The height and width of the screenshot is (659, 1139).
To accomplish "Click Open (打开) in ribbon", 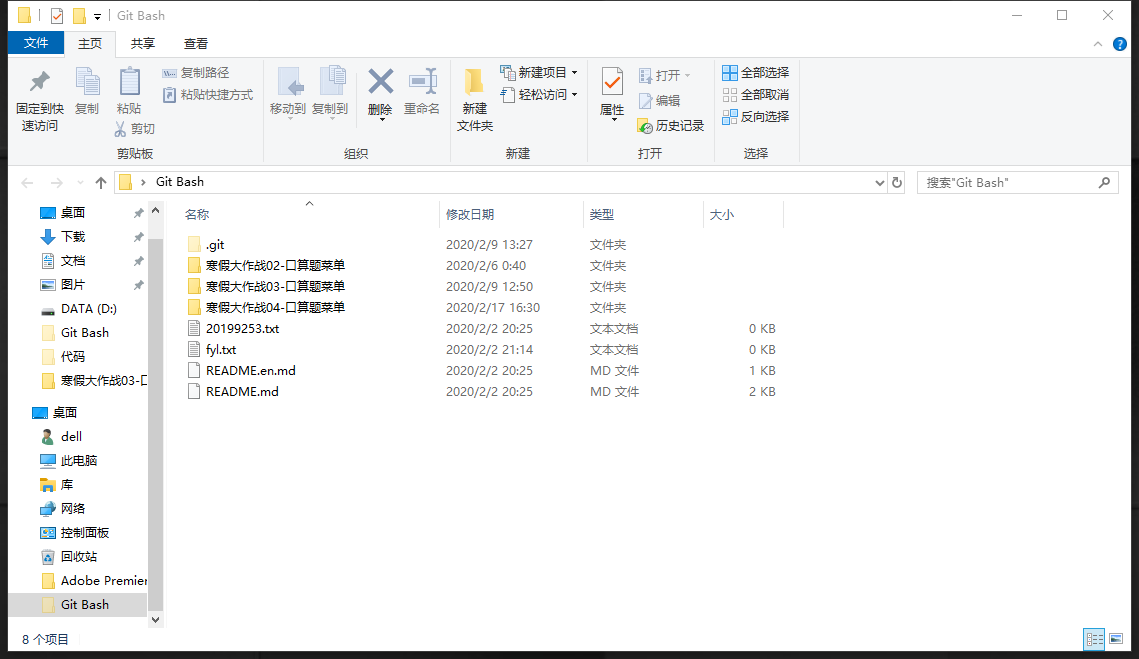I will coord(664,76).
